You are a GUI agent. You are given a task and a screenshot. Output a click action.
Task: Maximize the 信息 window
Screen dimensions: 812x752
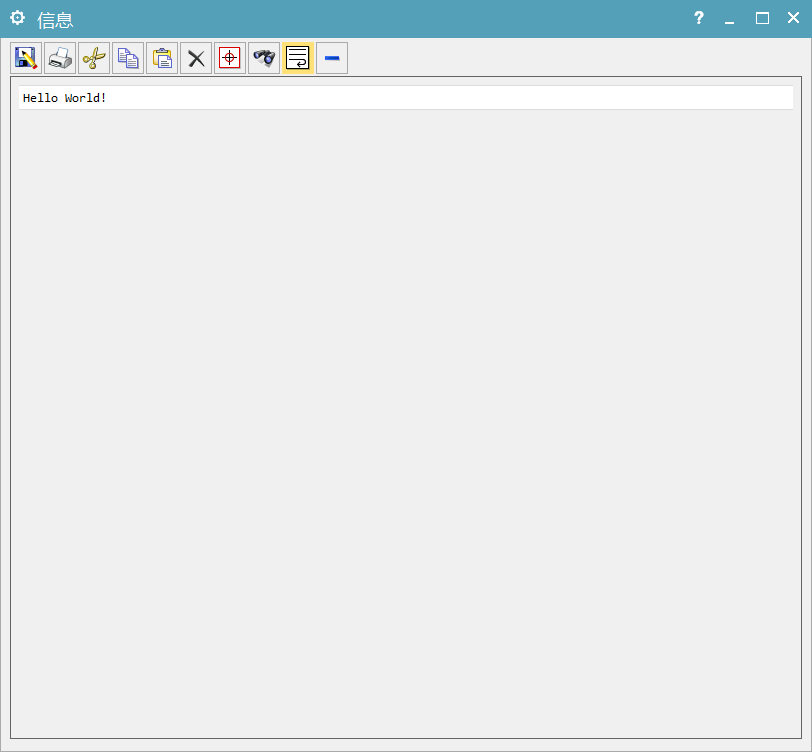click(762, 18)
